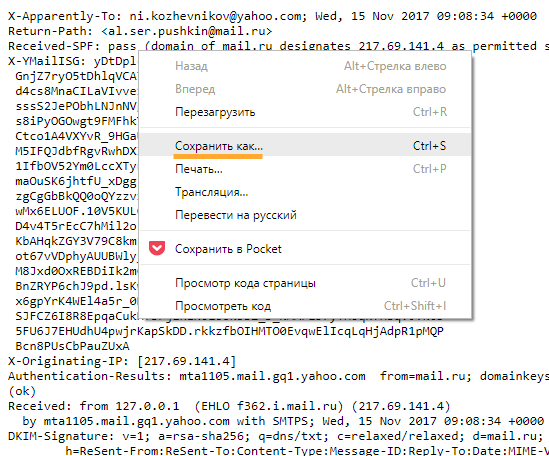Click the (ok) text line
This screenshot has height=456, width=549.
tap(22, 391)
